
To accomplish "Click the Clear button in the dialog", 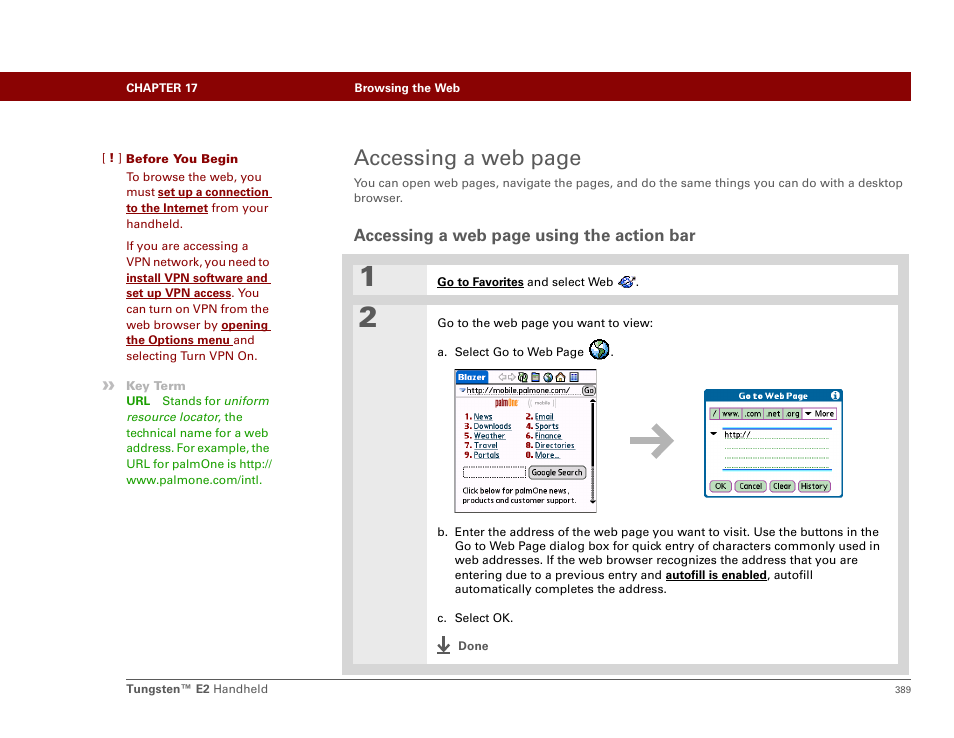I will (782, 486).
